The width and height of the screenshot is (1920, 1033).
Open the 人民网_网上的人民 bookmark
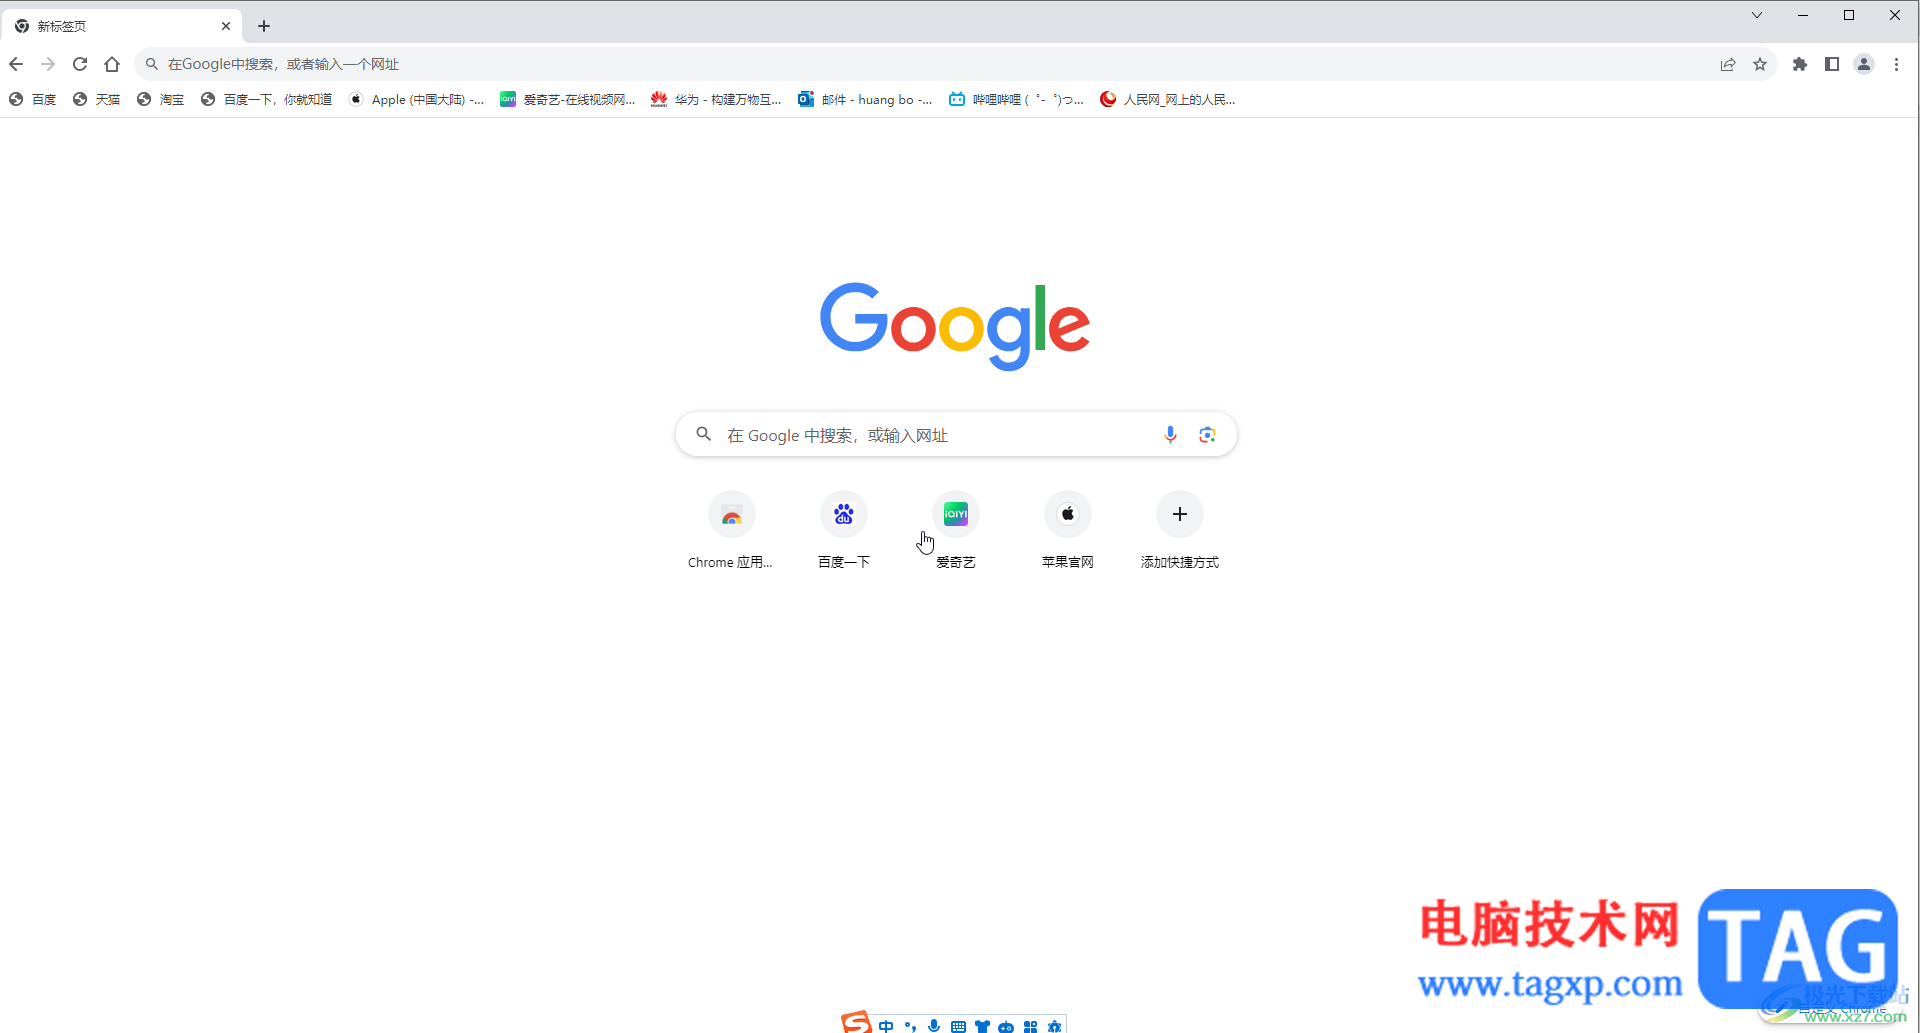coord(1167,99)
